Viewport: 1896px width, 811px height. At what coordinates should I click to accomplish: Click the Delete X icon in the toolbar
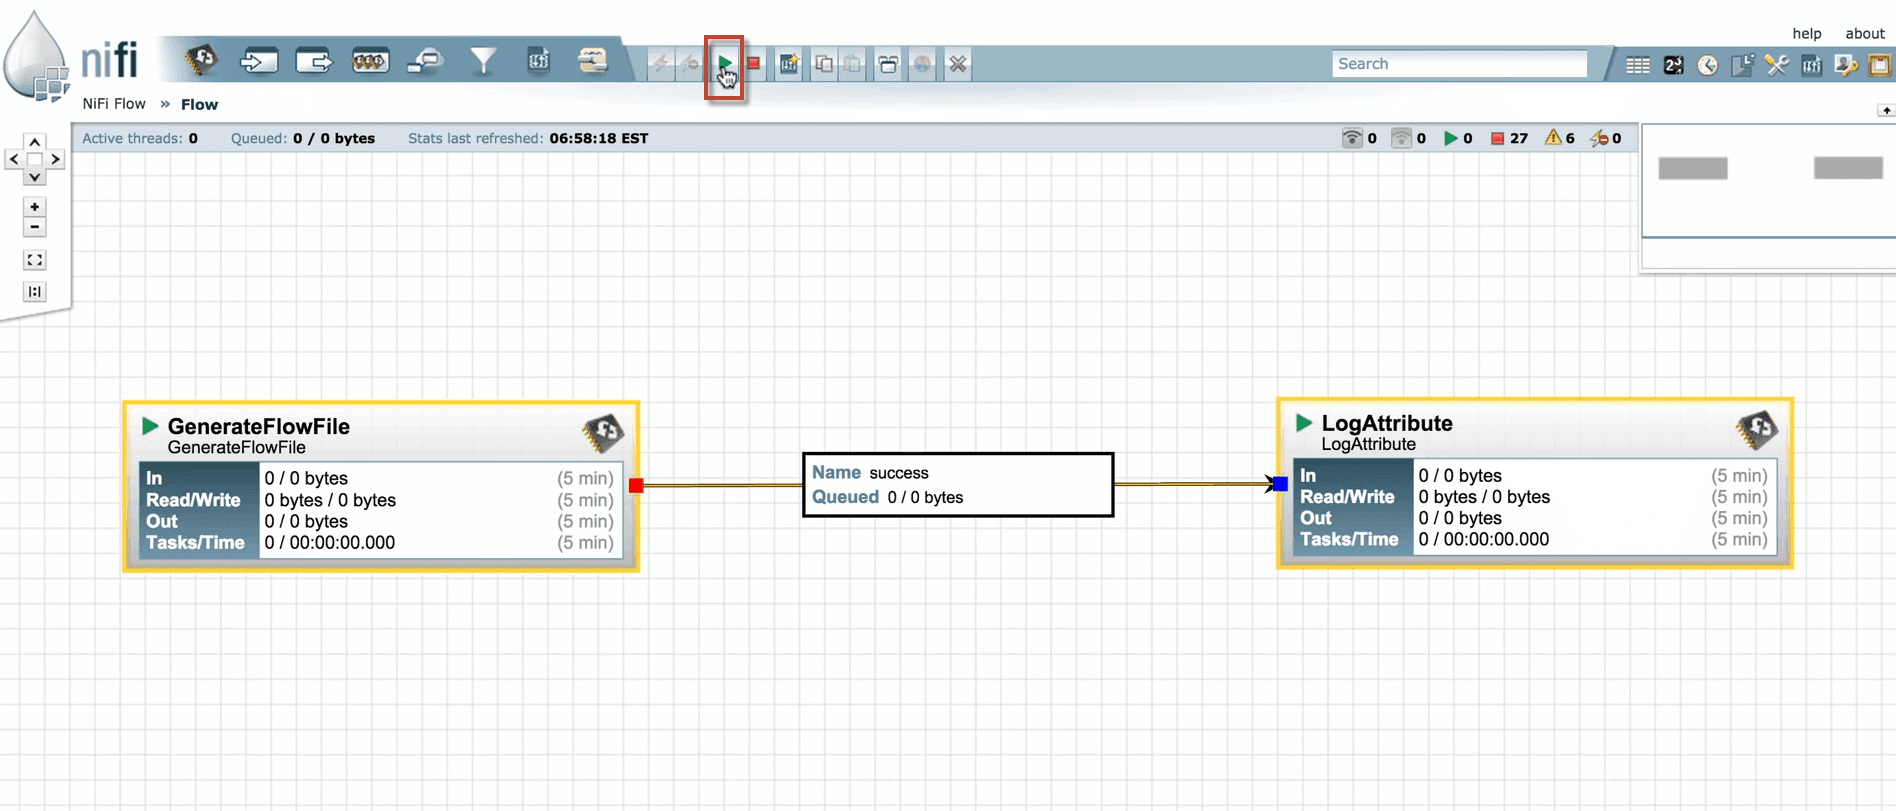(x=957, y=65)
